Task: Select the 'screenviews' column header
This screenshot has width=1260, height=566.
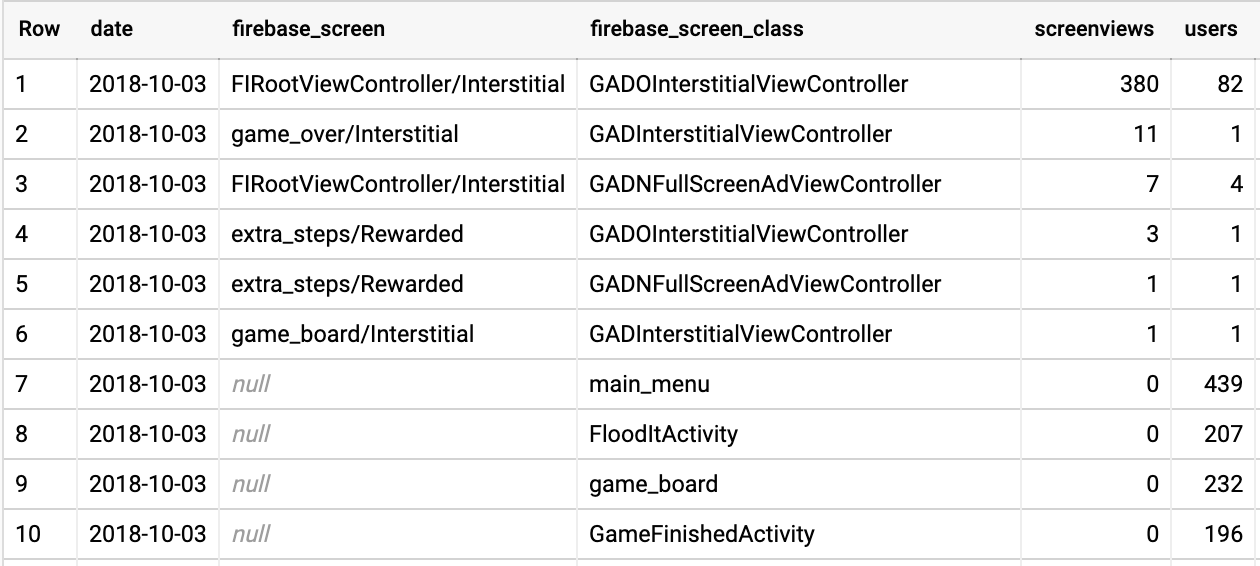Action: (1093, 29)
